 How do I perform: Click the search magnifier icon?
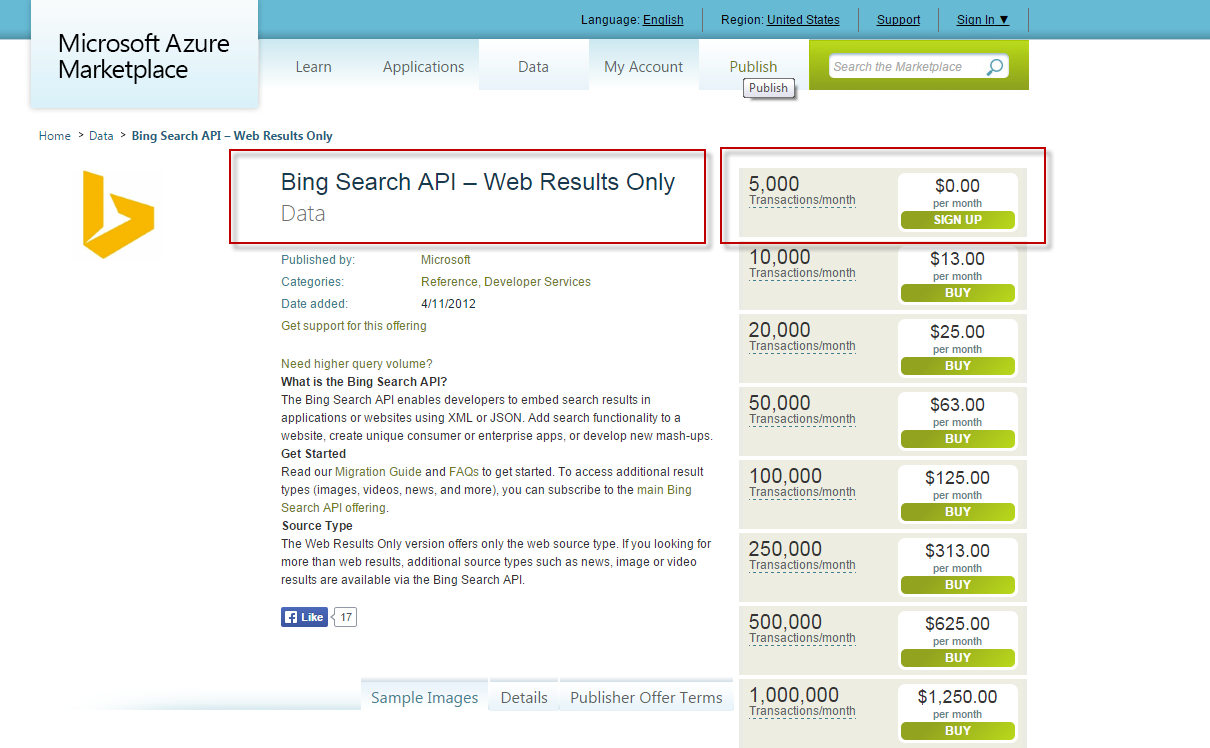pyautogui.click(x=995, y=67)
